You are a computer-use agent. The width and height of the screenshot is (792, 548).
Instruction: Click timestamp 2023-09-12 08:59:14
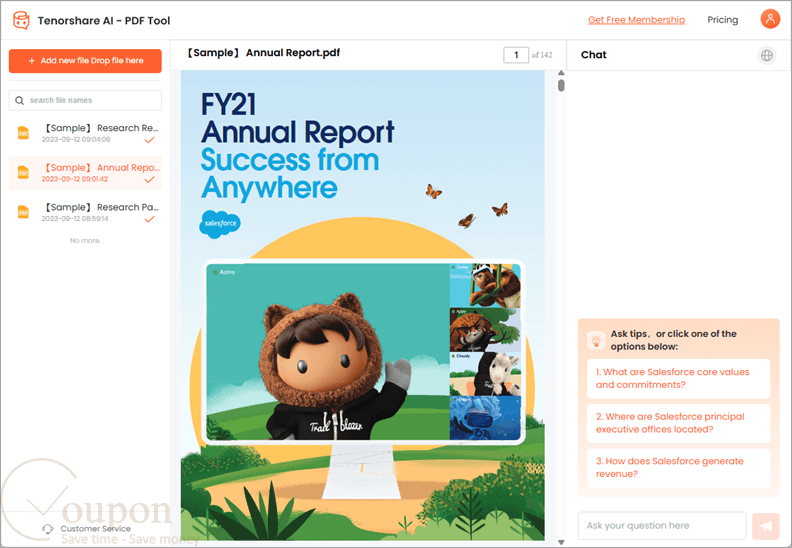(75, 219)
